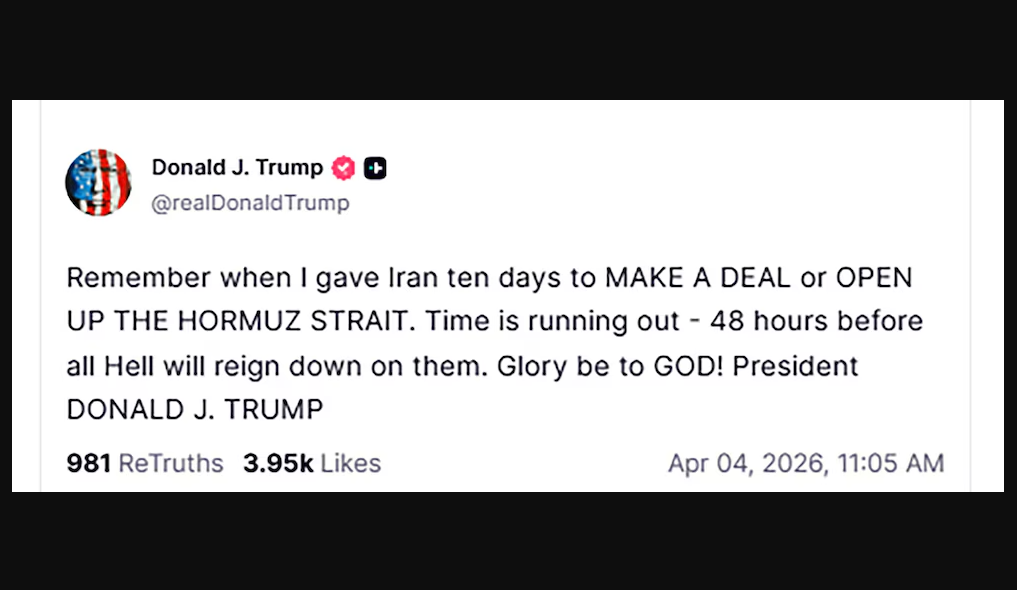Open the Donald J. Trump display name
This screenshot has height=590, width=1017.
pyautogui.click(x=237, y=167)
